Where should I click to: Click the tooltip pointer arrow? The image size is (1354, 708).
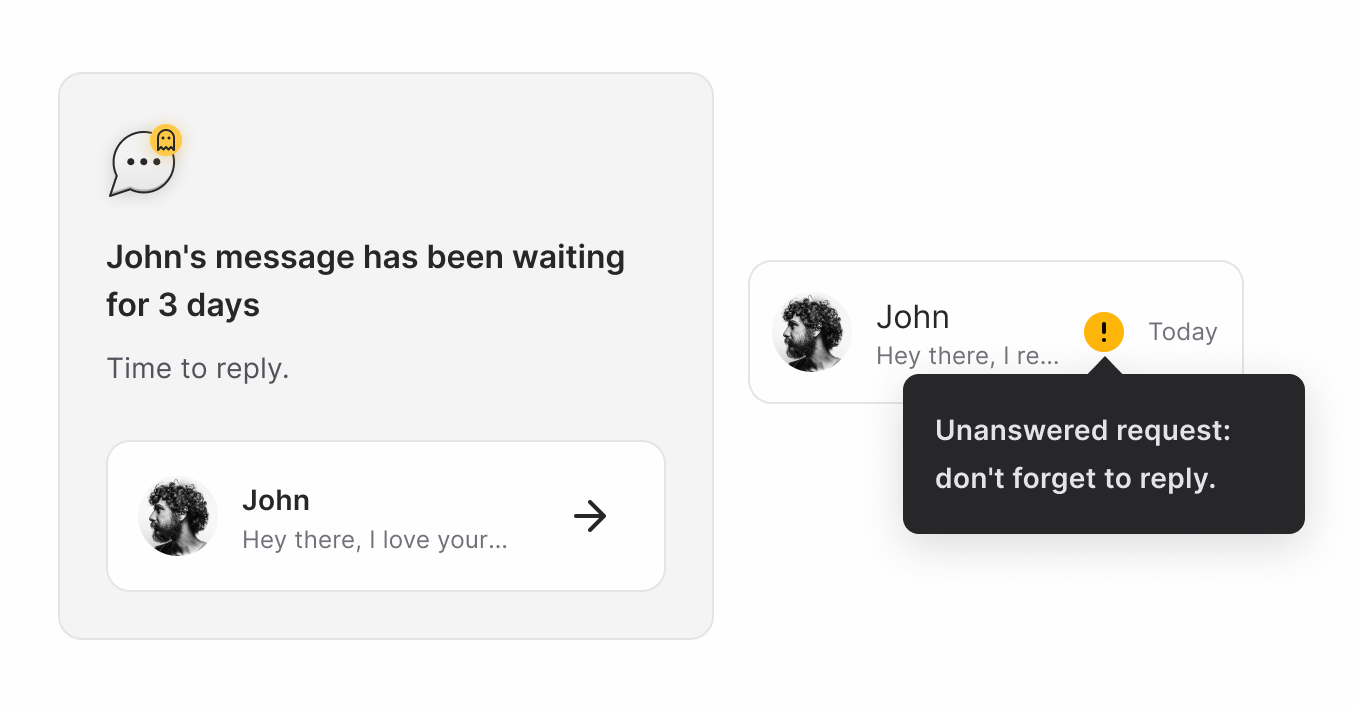pyautogui.click(x=1103, y=368)
